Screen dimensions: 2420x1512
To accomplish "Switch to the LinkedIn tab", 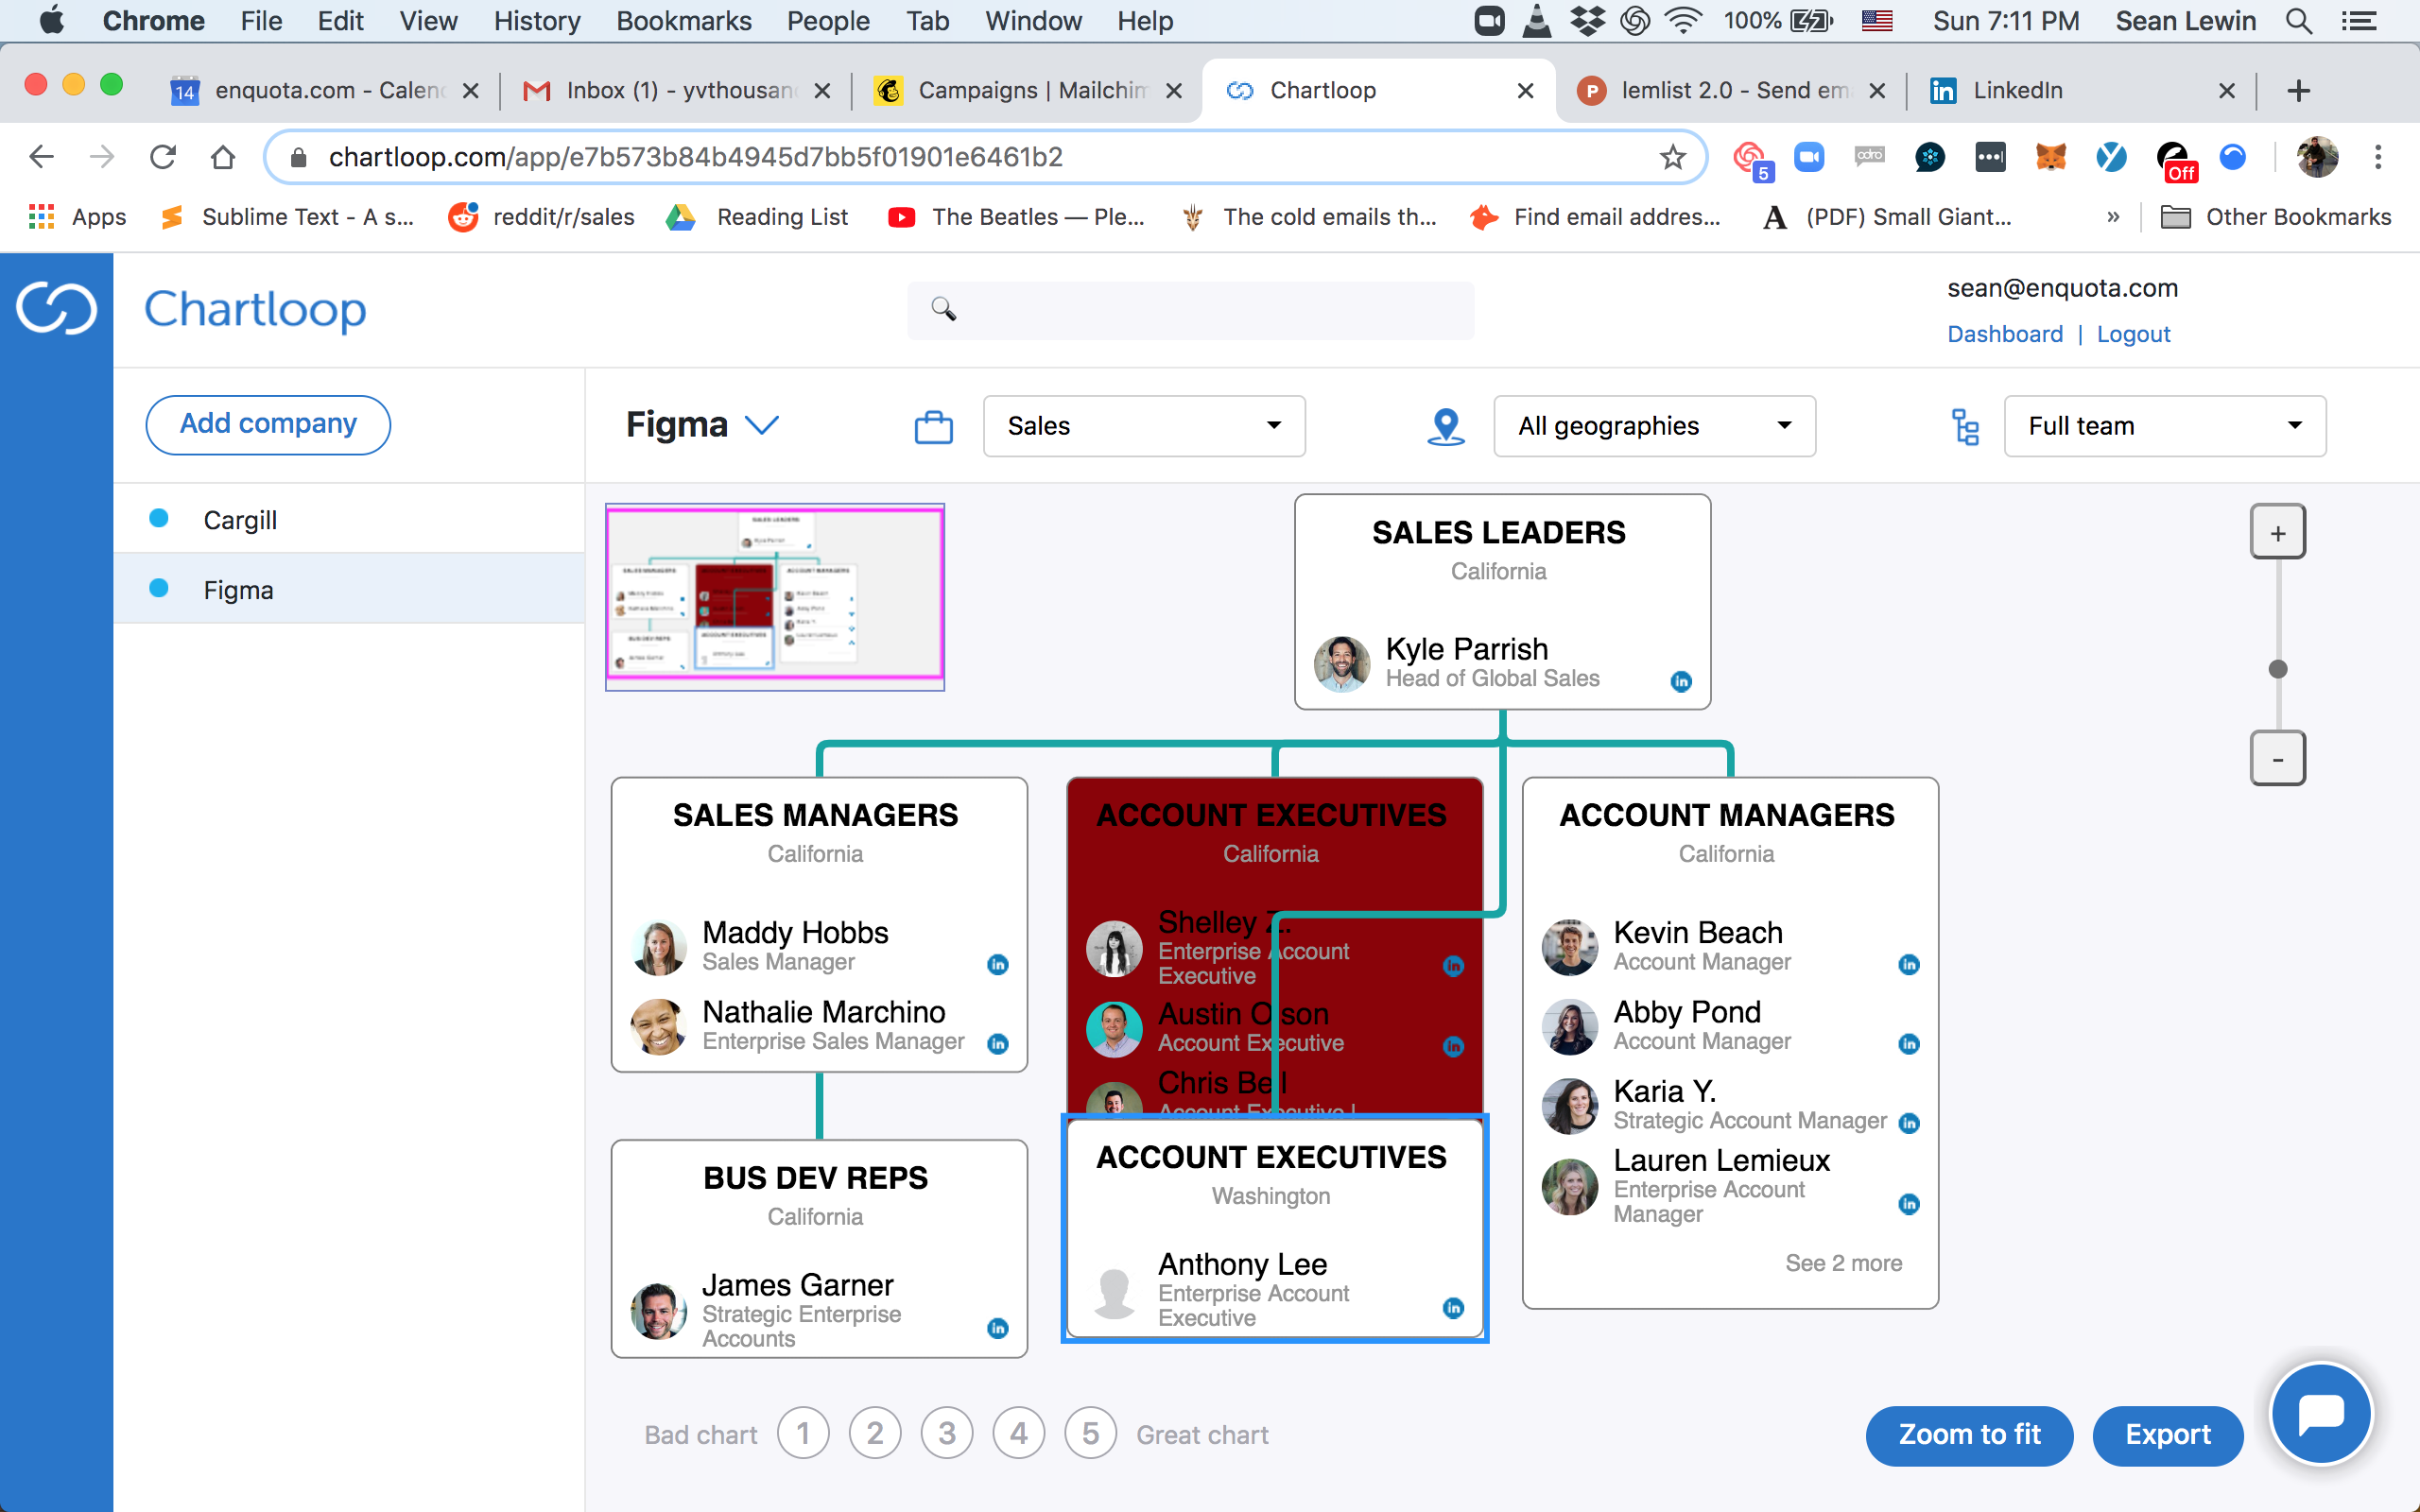I will coord(2082,90).
